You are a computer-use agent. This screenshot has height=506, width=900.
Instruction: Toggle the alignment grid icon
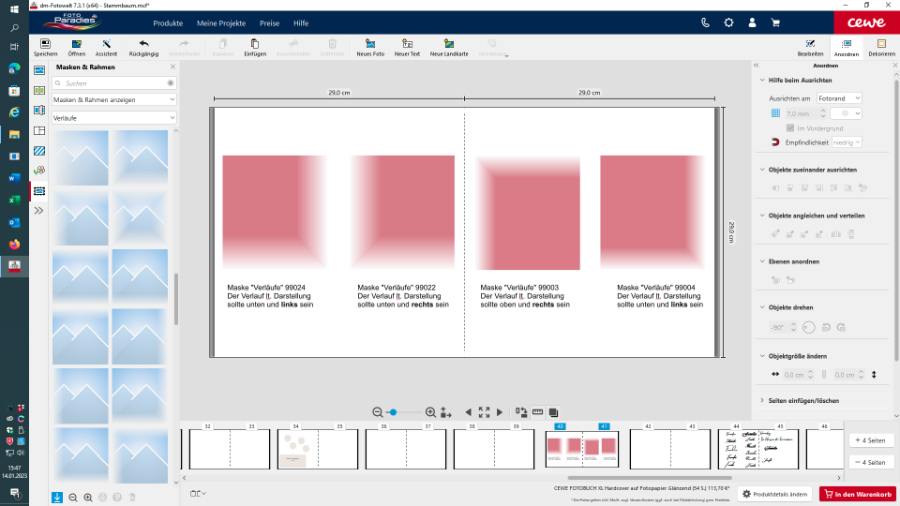(x=775, y=114)
